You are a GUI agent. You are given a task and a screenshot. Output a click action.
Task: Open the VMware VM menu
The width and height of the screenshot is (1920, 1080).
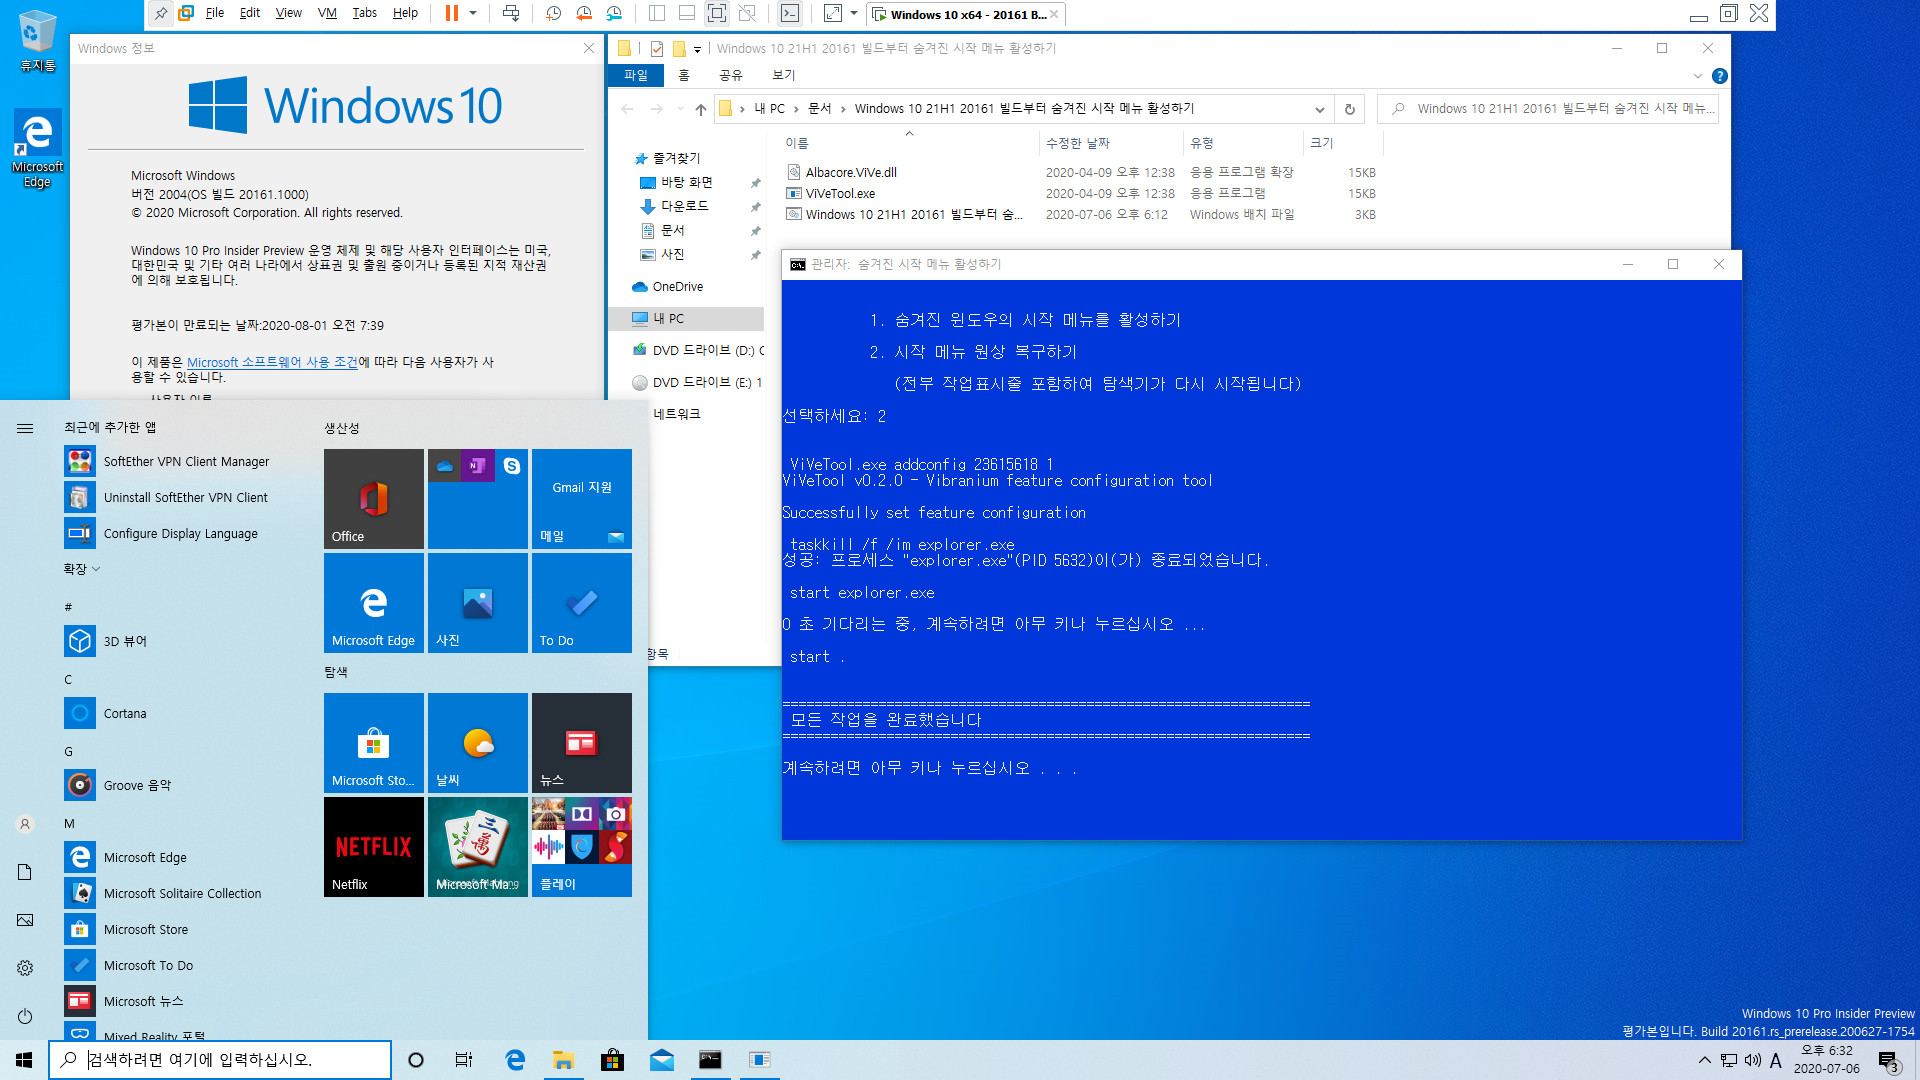pos(327,13)
